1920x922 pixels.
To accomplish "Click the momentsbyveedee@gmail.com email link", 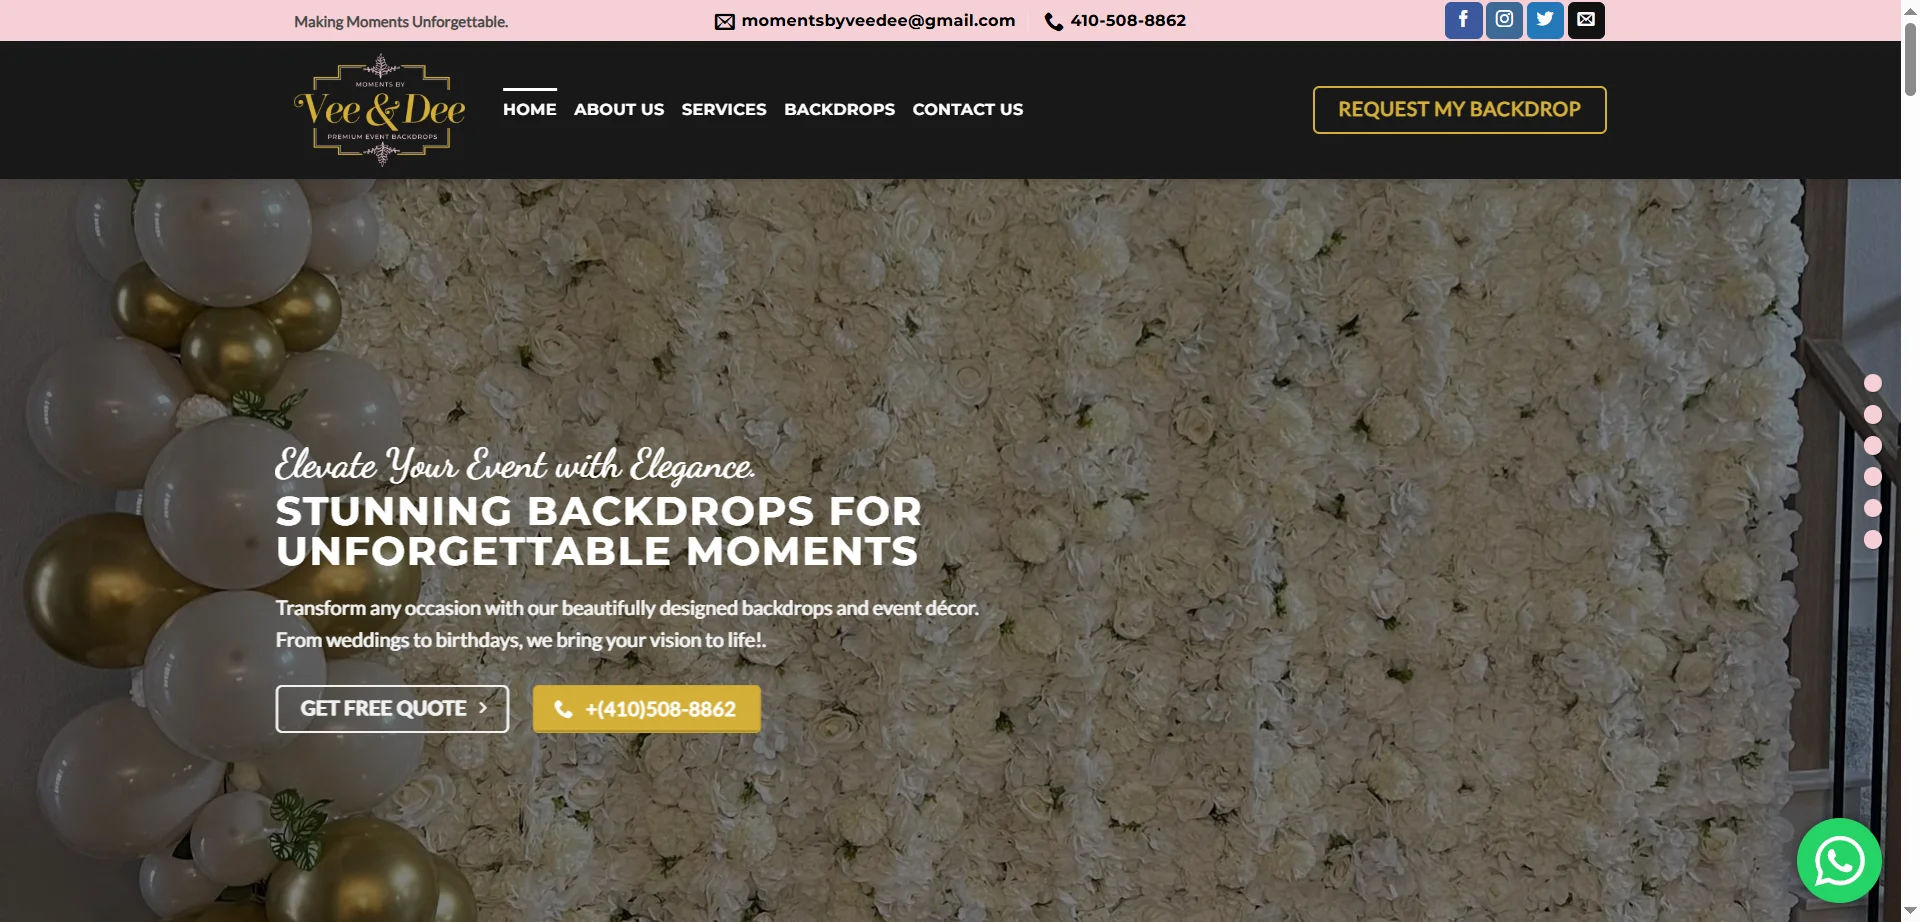I will click(878, 21).
